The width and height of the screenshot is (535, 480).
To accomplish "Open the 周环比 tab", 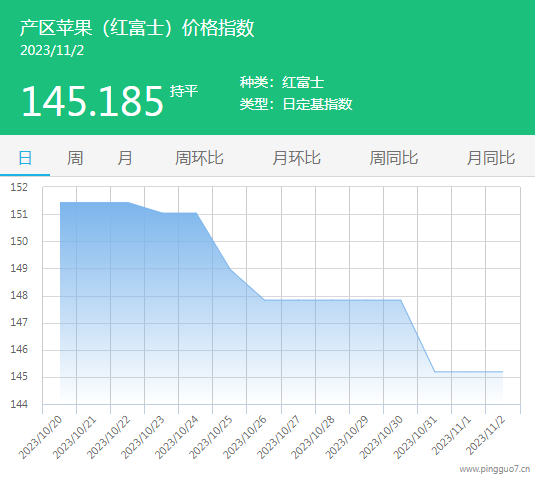I will click(199, 158).
